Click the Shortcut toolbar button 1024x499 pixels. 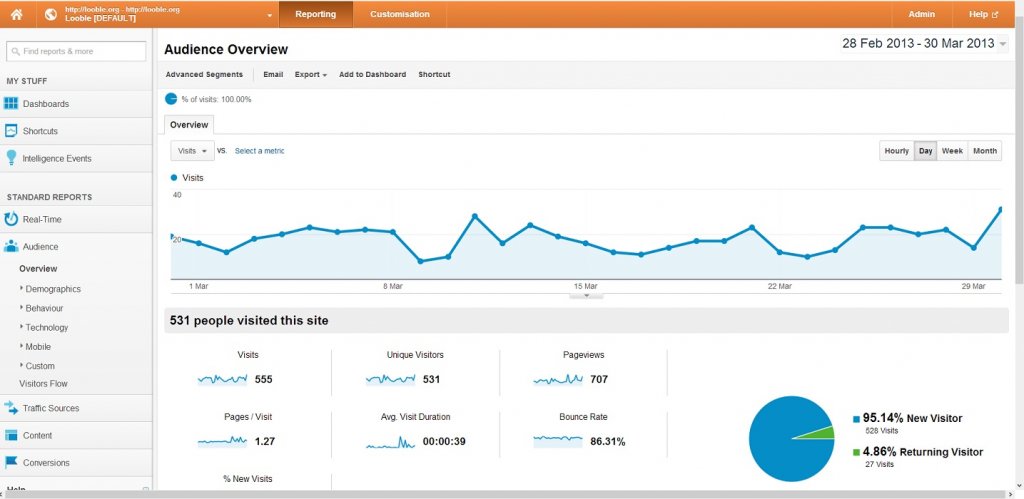coord(434,74)
